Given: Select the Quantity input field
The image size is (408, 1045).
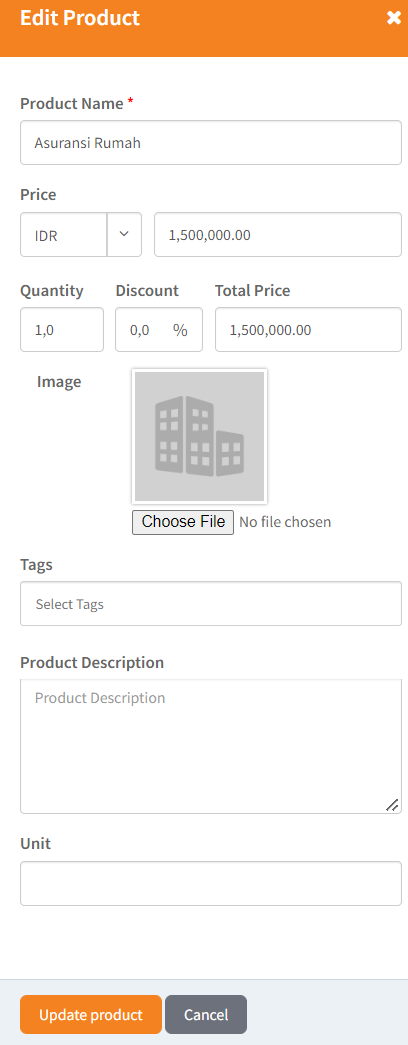Looking at the screenshot, I should 62,329.
